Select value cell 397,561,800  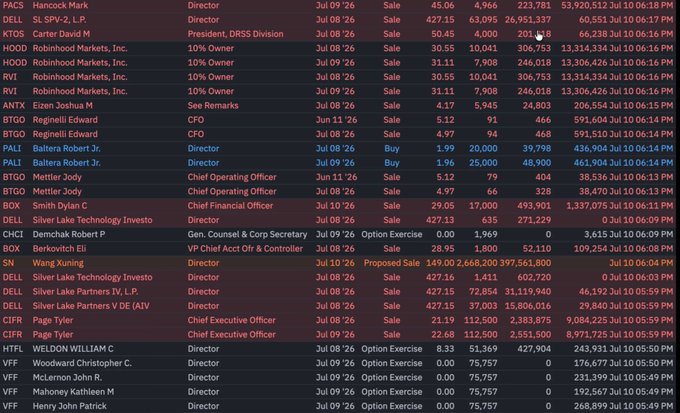click(525, 263)
